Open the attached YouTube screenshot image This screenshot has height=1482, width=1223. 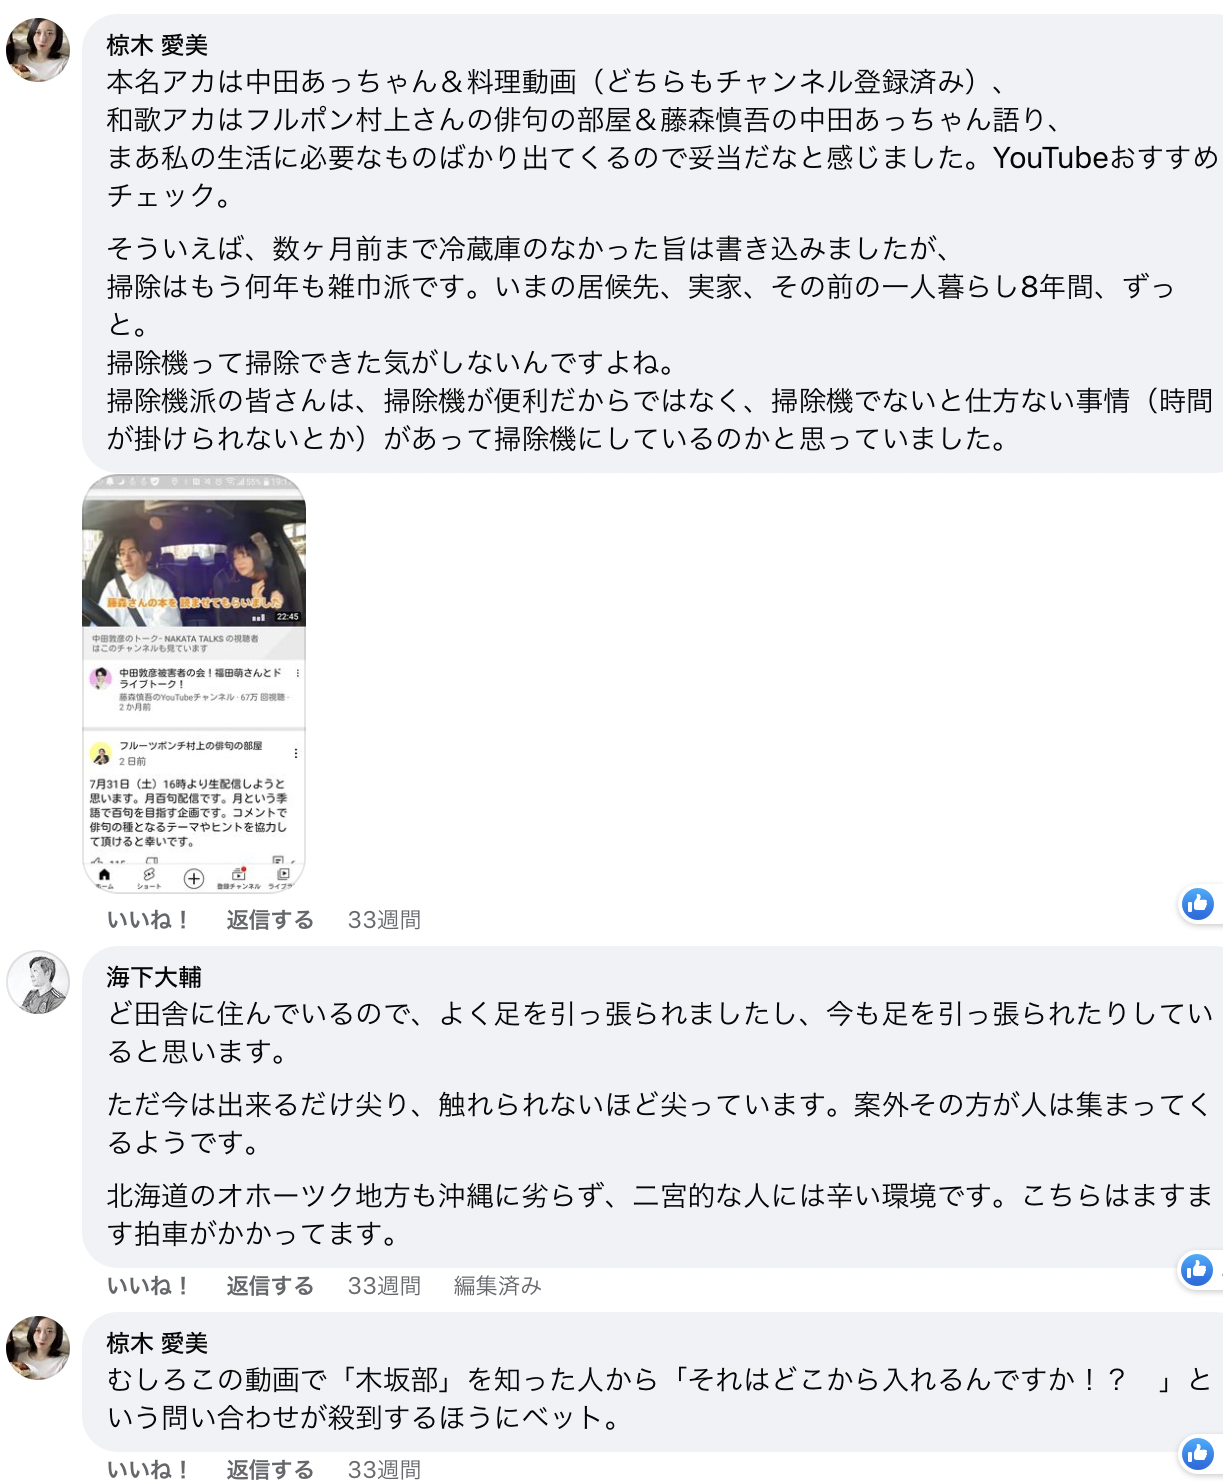click(x=194, y=683)
